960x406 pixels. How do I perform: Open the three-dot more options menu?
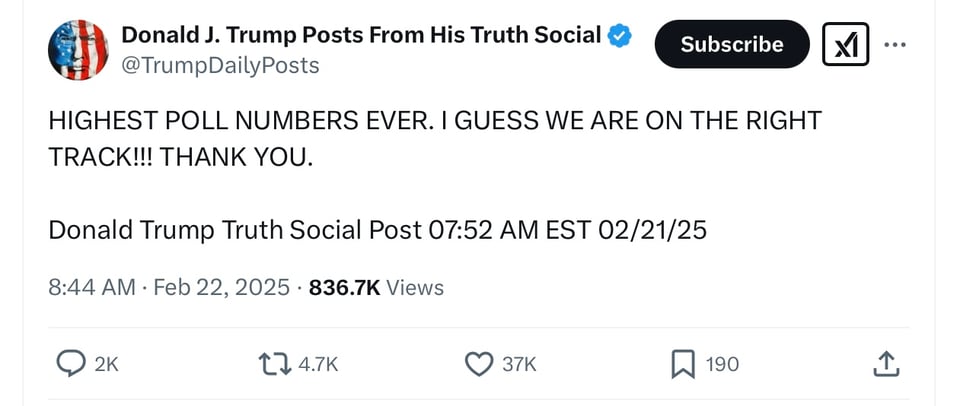pyautogui.click(x=896, y=44)
